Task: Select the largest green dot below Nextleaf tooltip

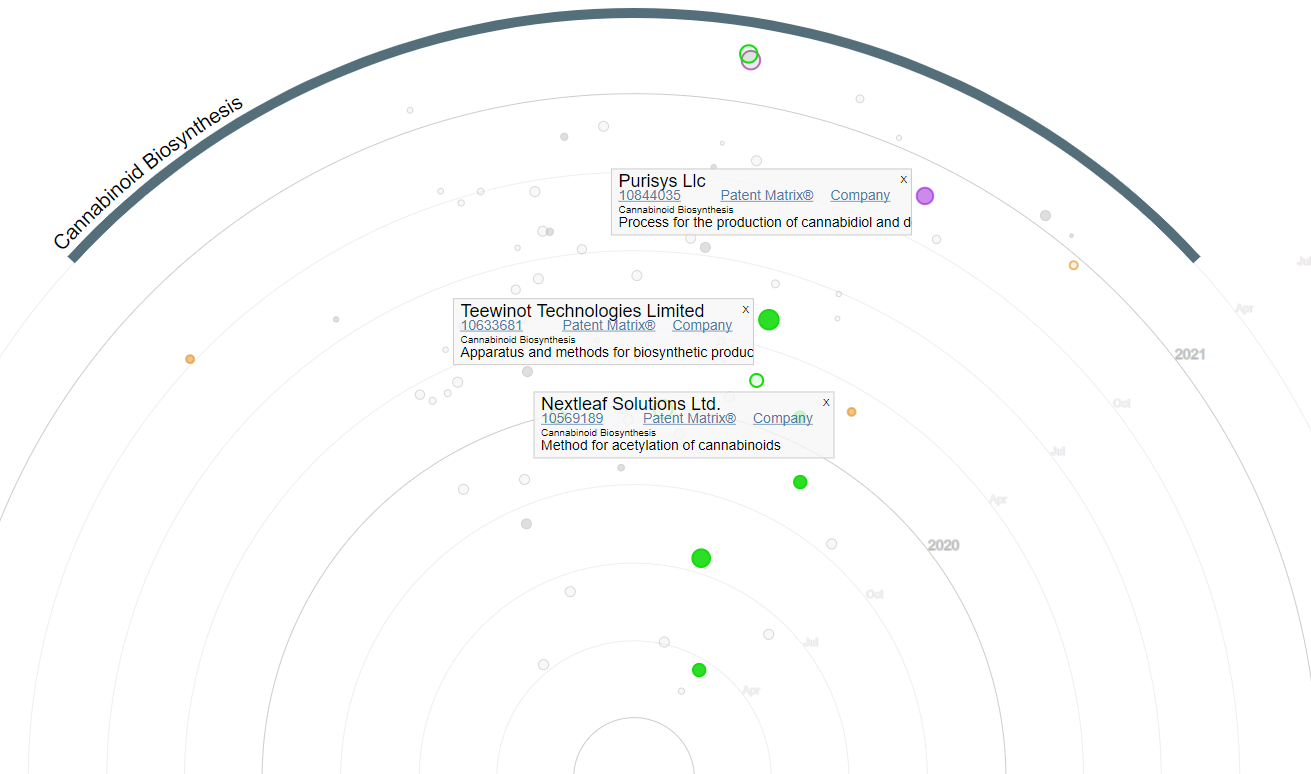Action: 701,558
